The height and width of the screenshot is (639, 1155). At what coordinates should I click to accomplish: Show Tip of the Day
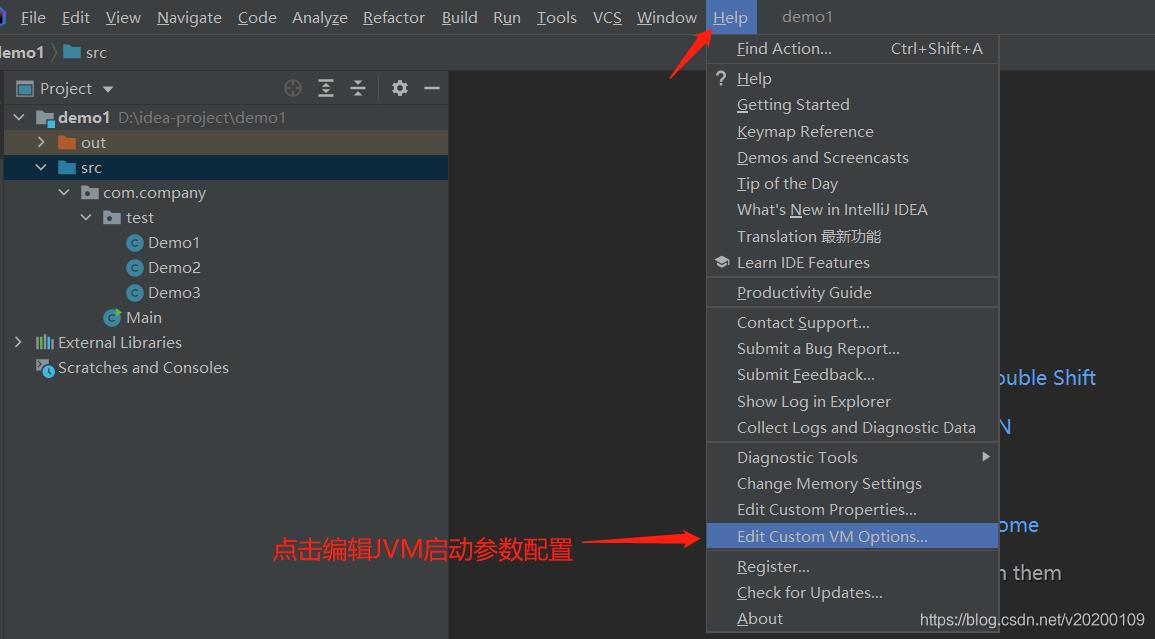point(852,184)
